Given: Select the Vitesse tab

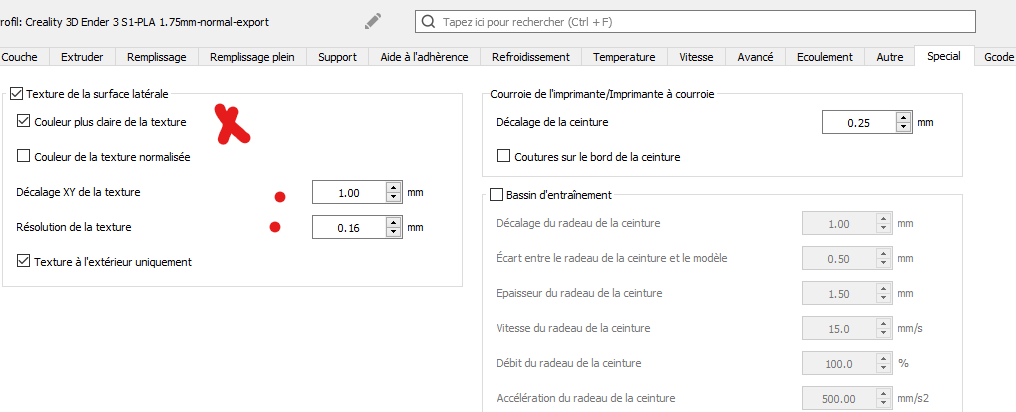Looking at the screenshot, I should tap(696, 57).
